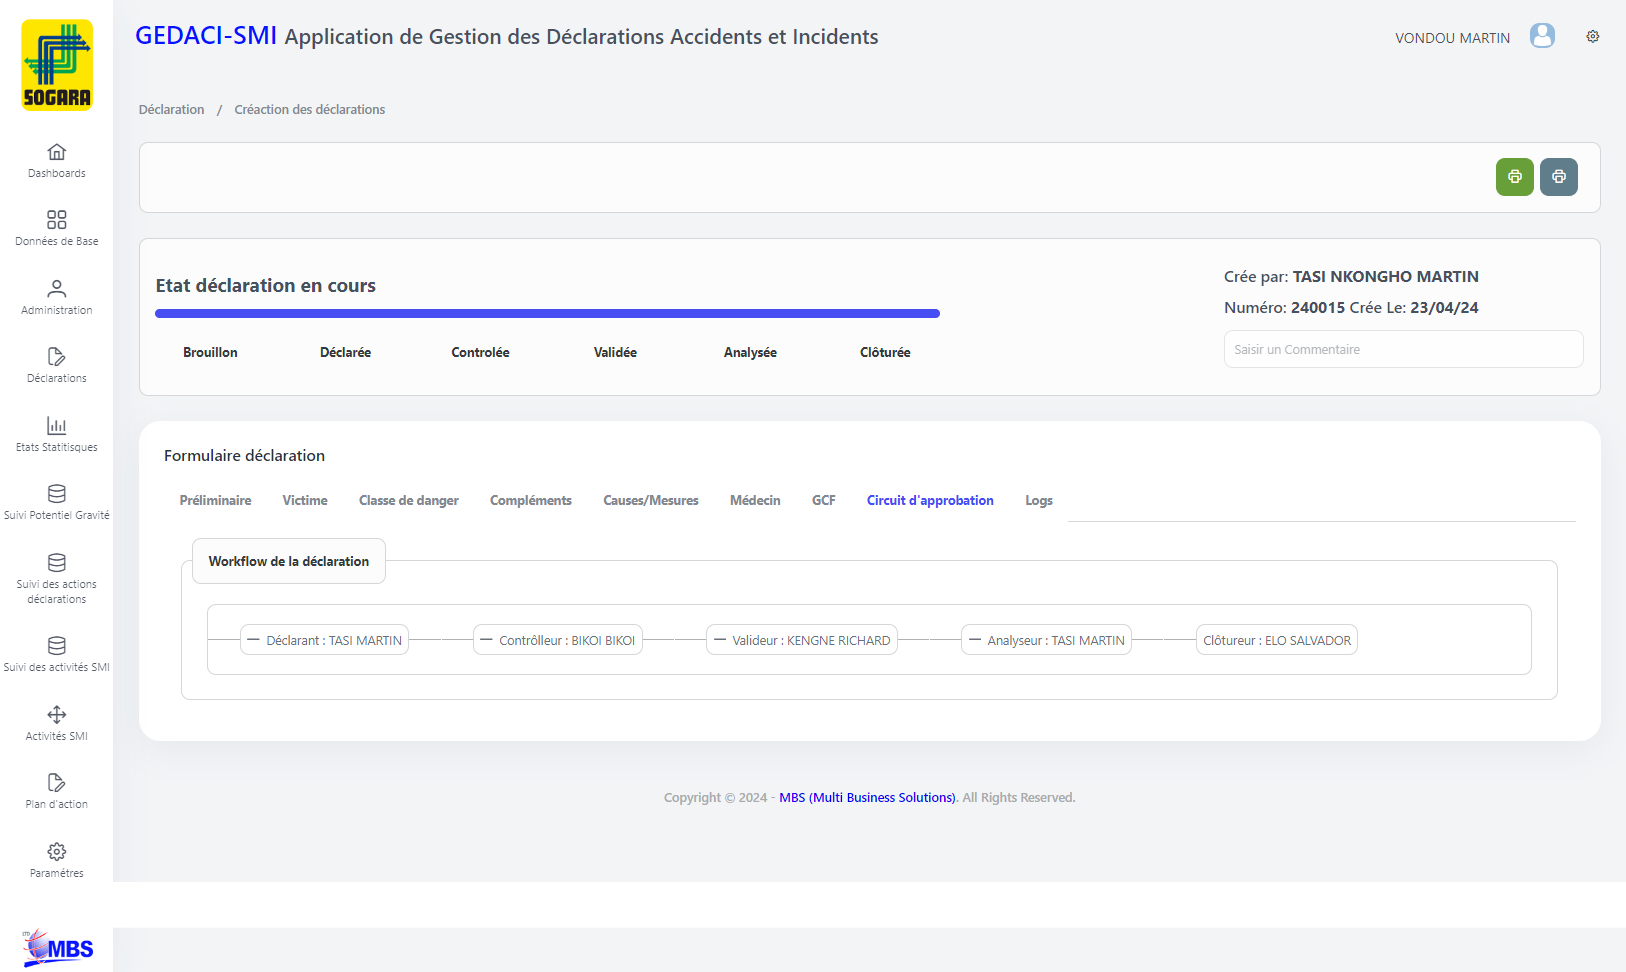Viewport: 1626px width, 972px height.
Task: Open the Activités SMI move icon
Action: point(57,715)
